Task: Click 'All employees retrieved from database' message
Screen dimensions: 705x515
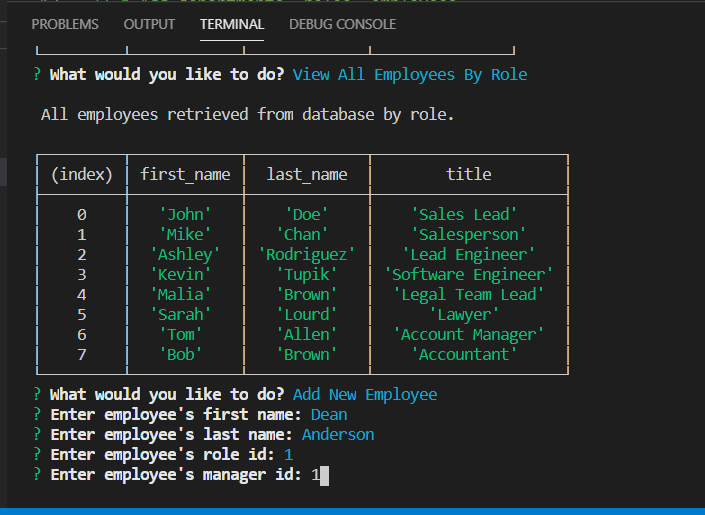Action: tap(248, 114)
